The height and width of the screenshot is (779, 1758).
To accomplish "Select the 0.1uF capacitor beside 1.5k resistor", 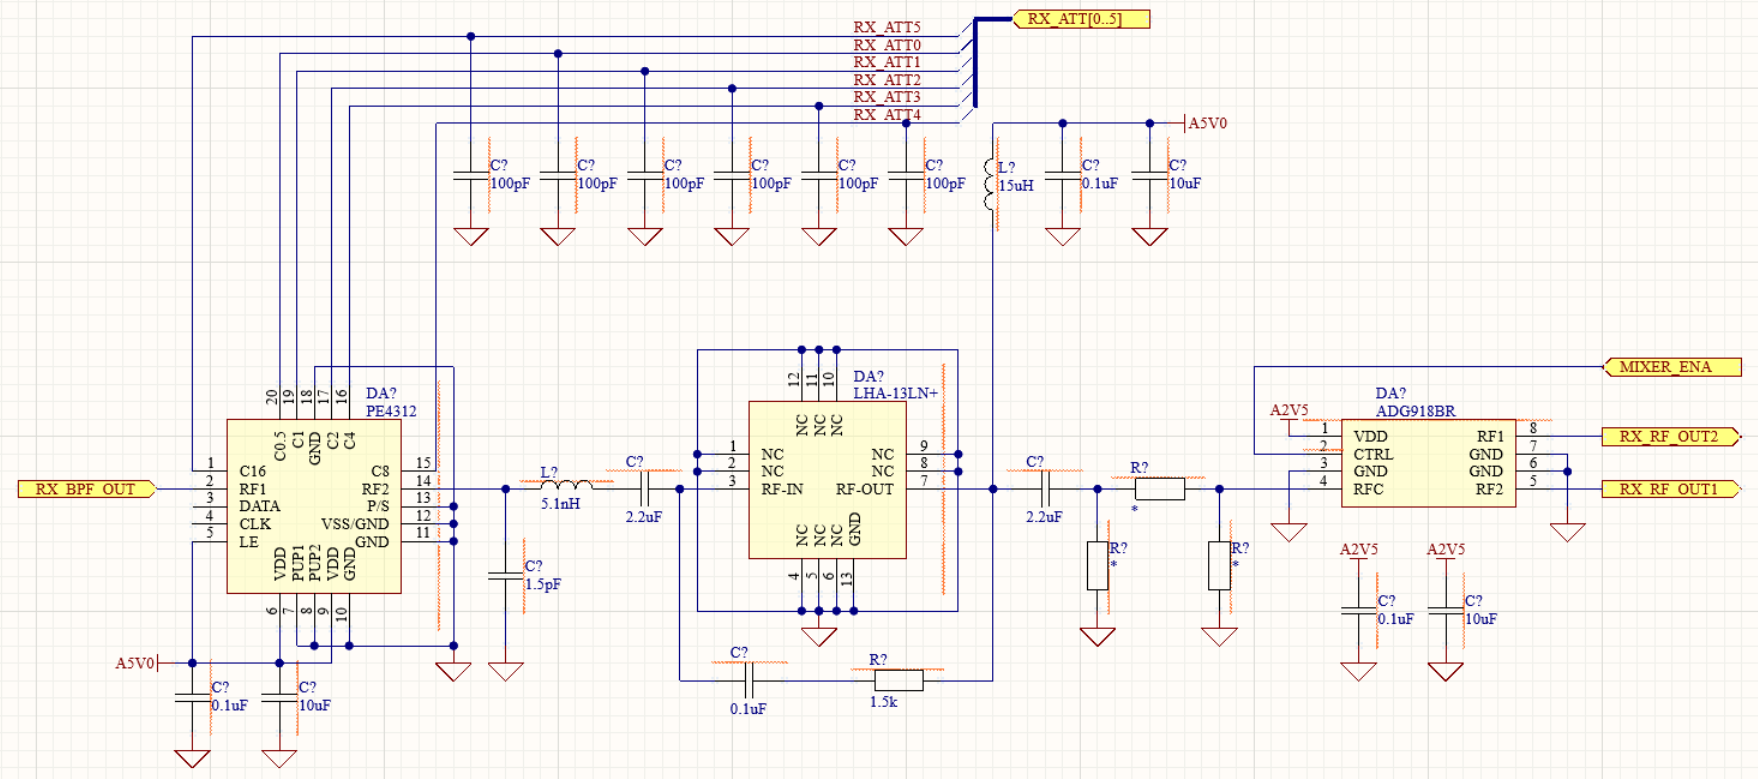I will pos(749,680).
